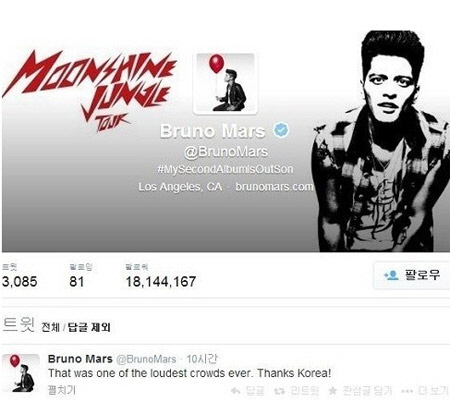Click the red balloon profile picture
450x402 pixels.
point(225,83)
